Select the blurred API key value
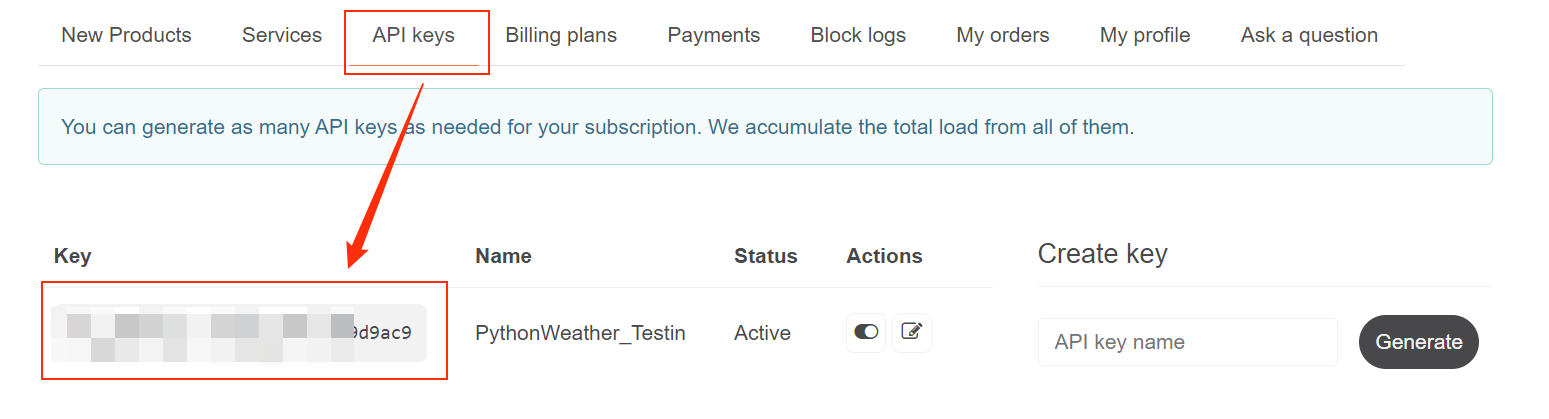Screen dimensions: 1549x419 (240, 333)
